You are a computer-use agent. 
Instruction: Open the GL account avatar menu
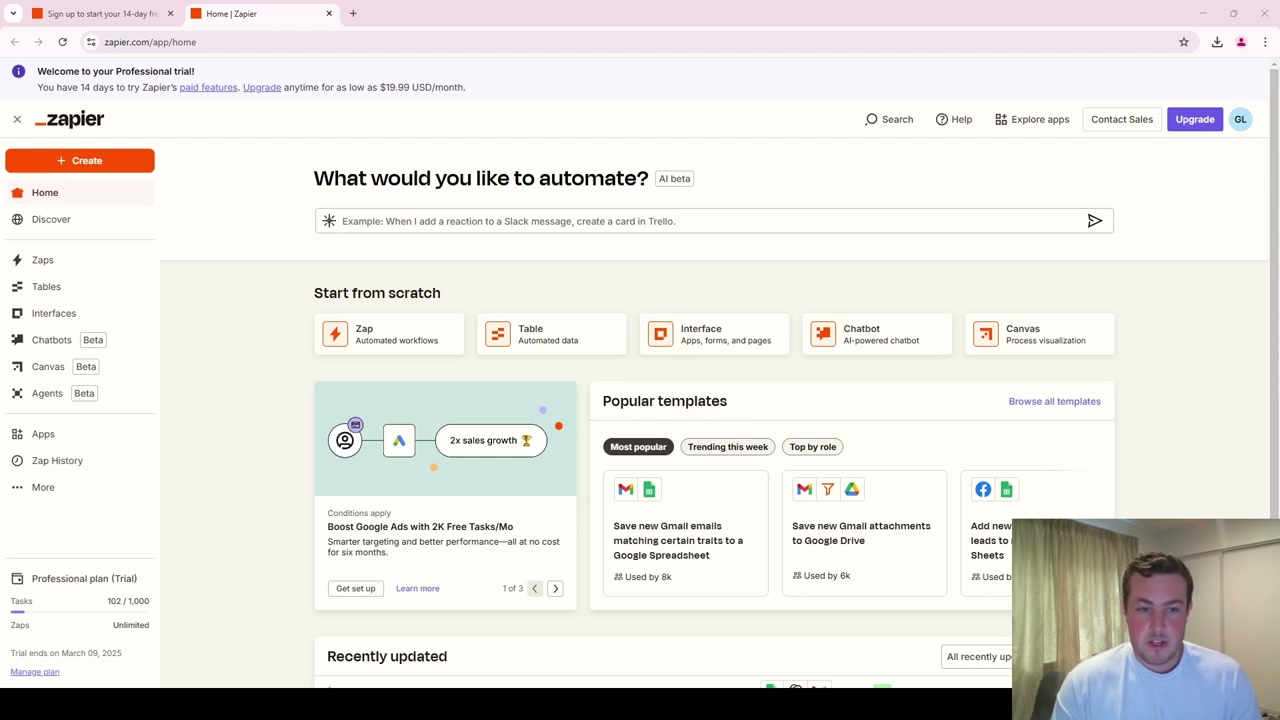(x=1240, y=119)
